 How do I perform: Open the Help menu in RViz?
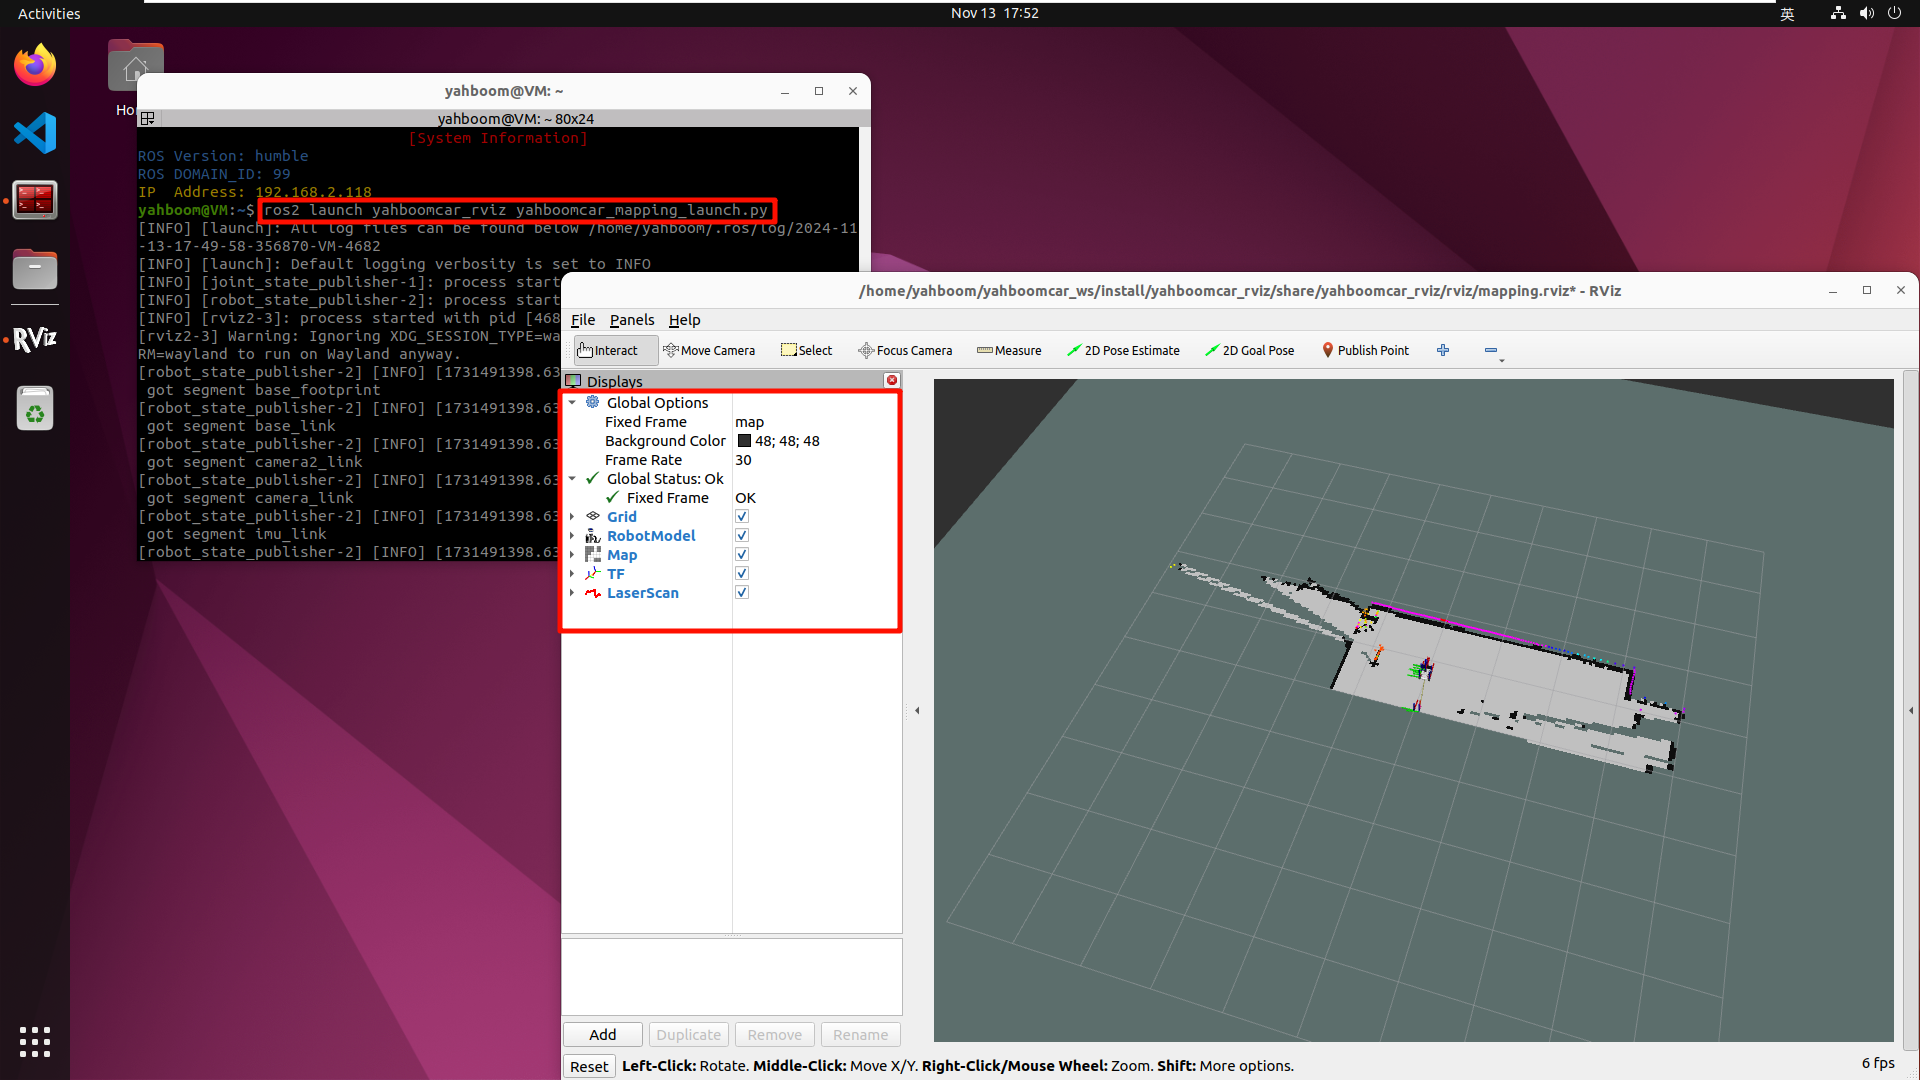[x=685, y=320]
